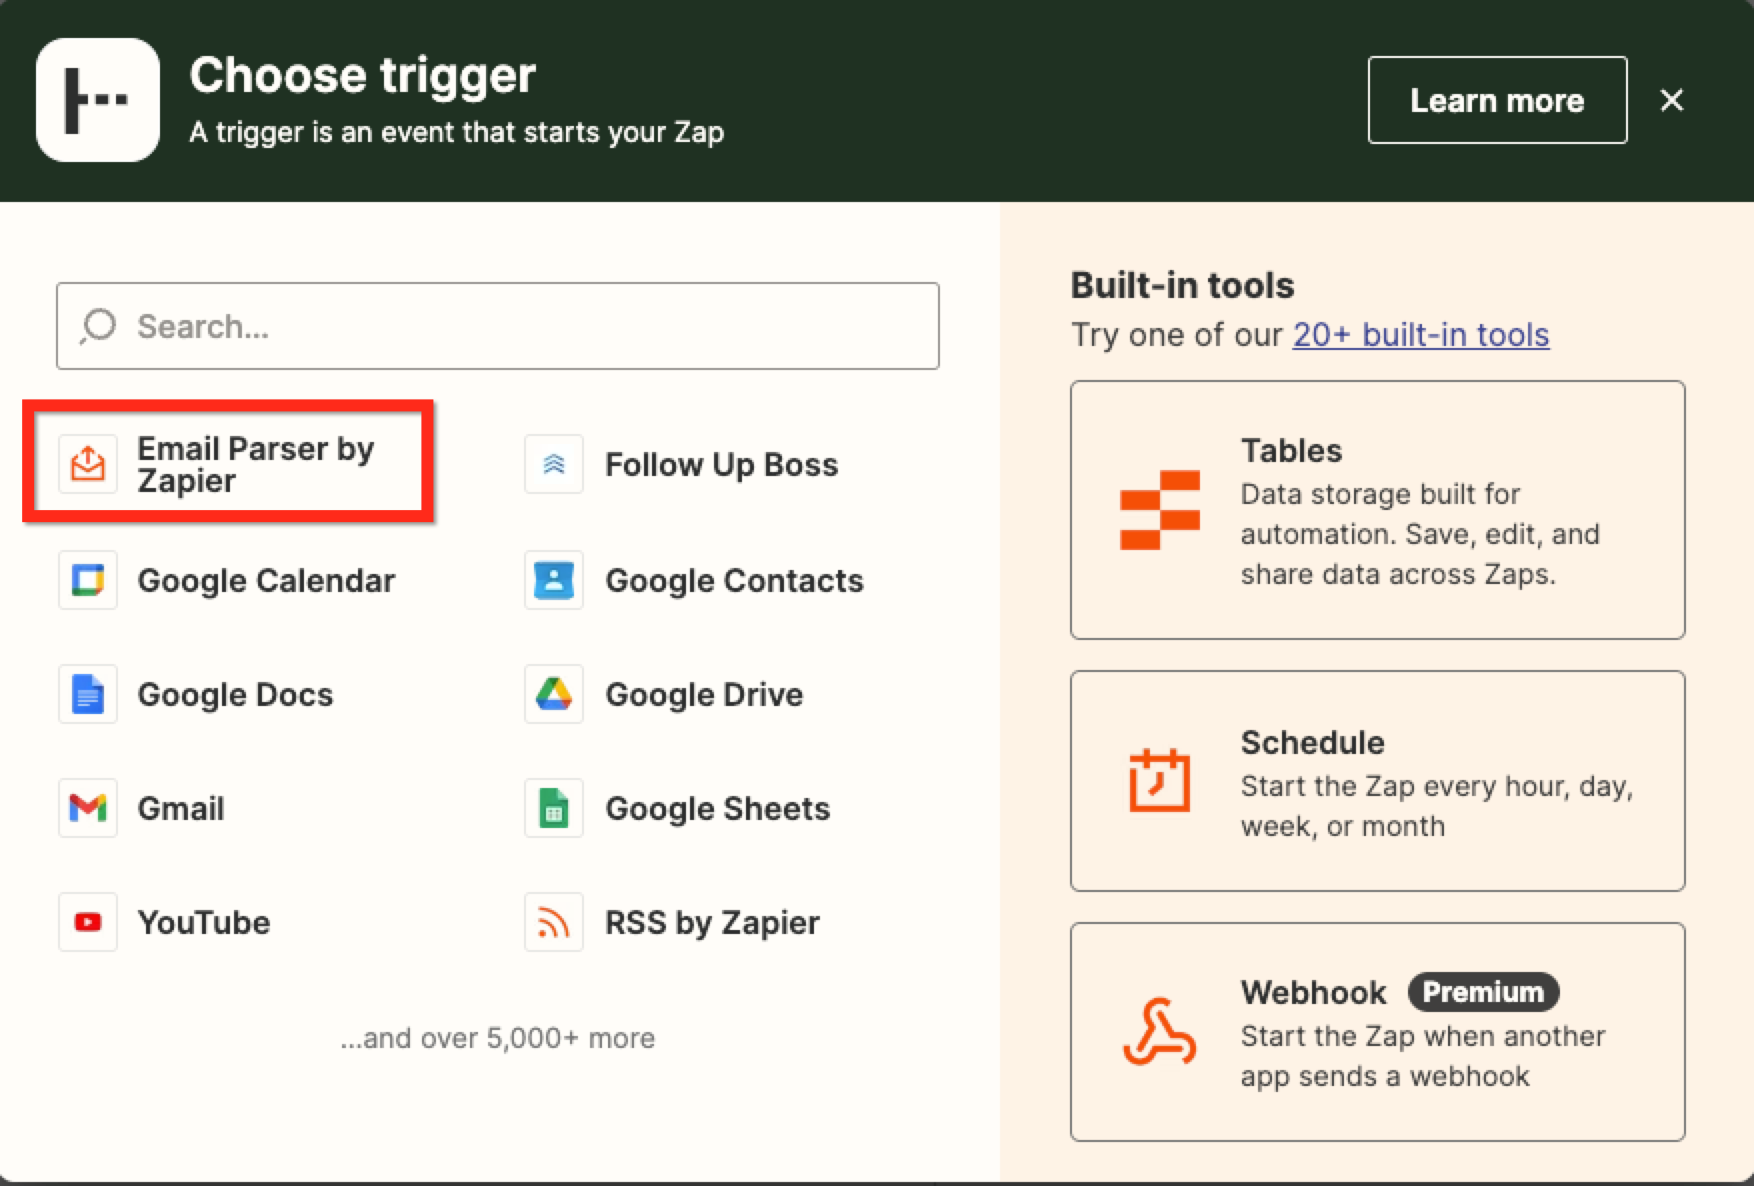Click the Schedule calendar clock icon
The height and width of the screenshot is (1186, 1754).
pos(1160,780)
